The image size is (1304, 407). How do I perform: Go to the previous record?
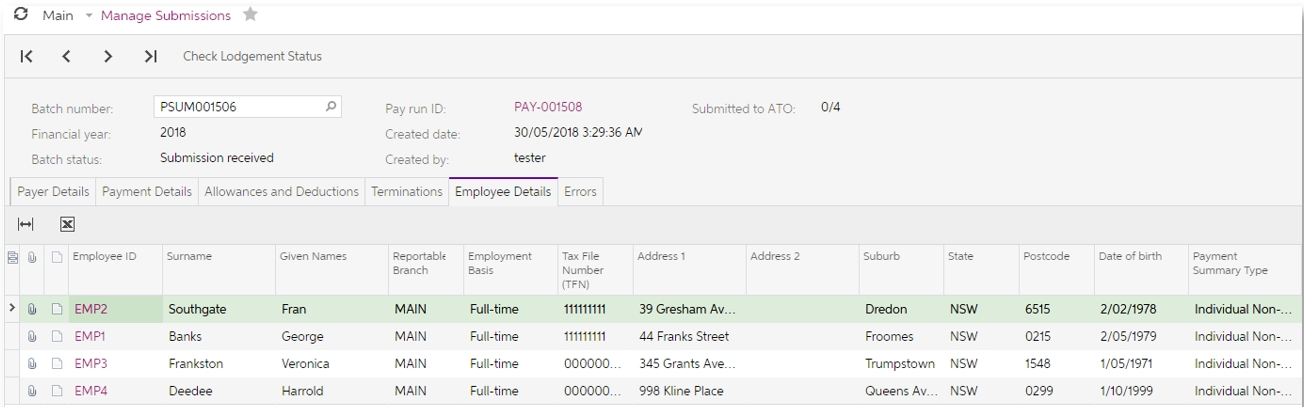(x=66, y=57)
